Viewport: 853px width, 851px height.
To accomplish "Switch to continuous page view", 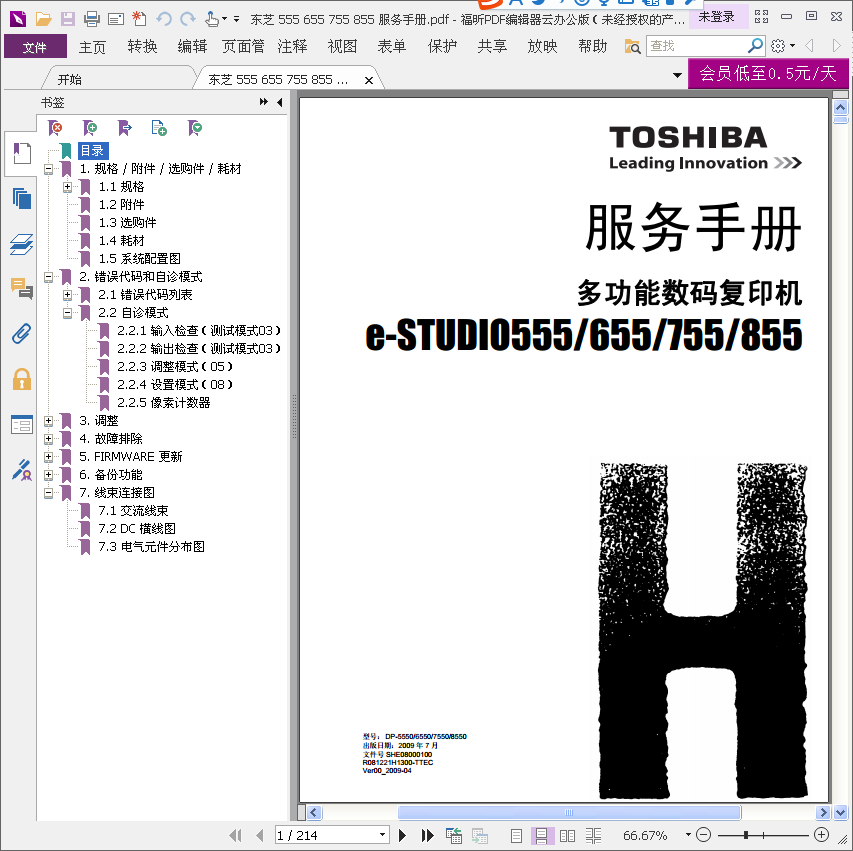I will click(x=542, y=835).
